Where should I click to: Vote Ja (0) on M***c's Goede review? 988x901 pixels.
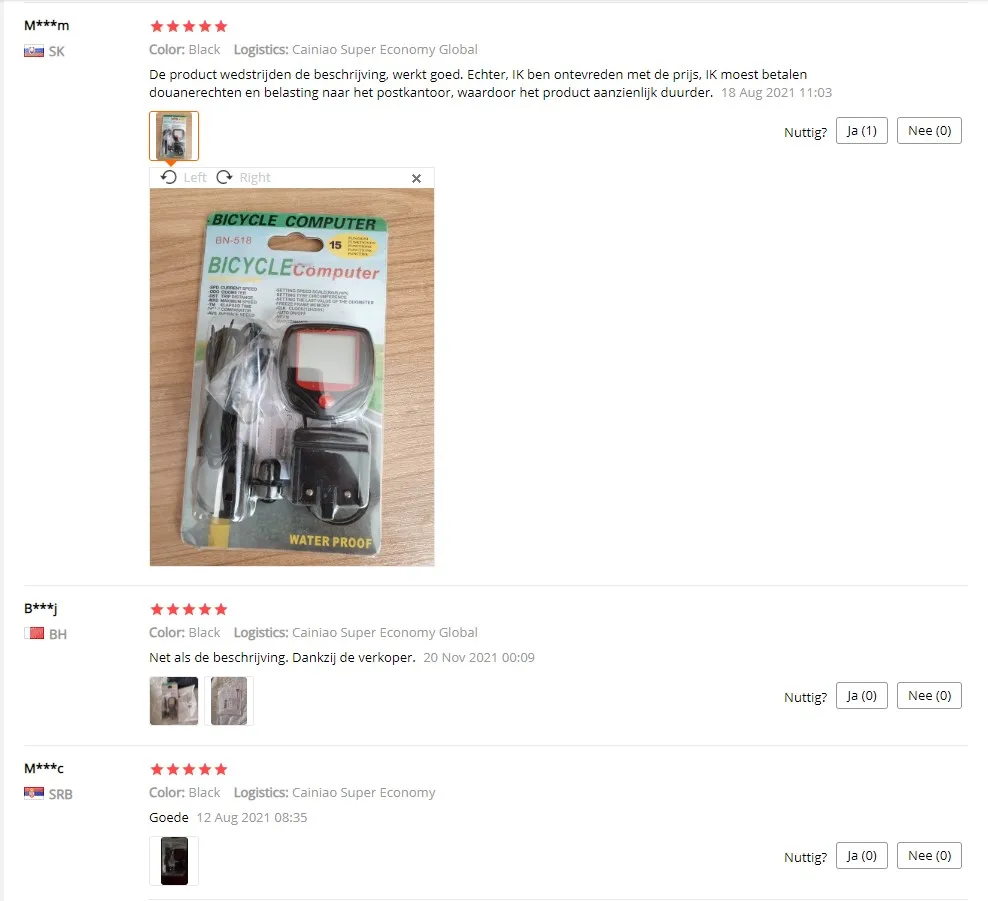pyautogui.click(x=861, y=856)
